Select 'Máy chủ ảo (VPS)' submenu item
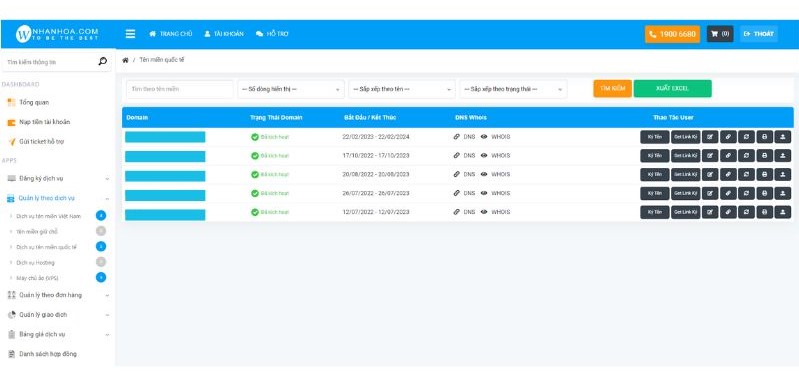The height and width of the screenshot is (371, 799). coord(37,278)
